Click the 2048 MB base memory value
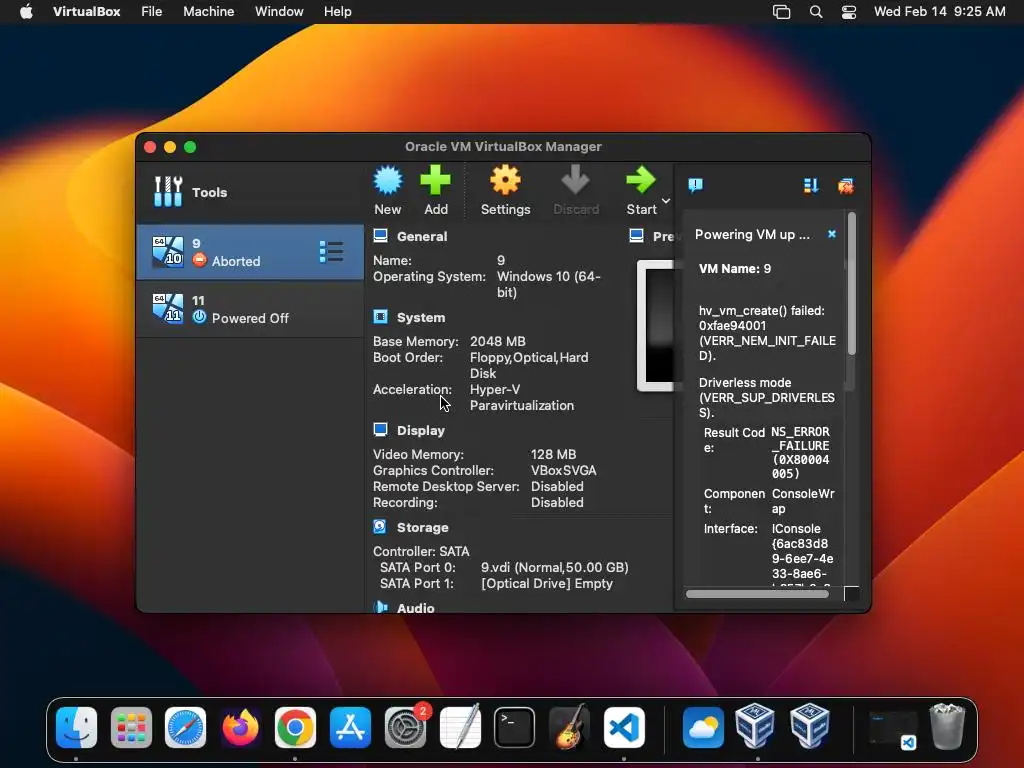Viewport: 1024px width, 768px height. click(498, 342)
